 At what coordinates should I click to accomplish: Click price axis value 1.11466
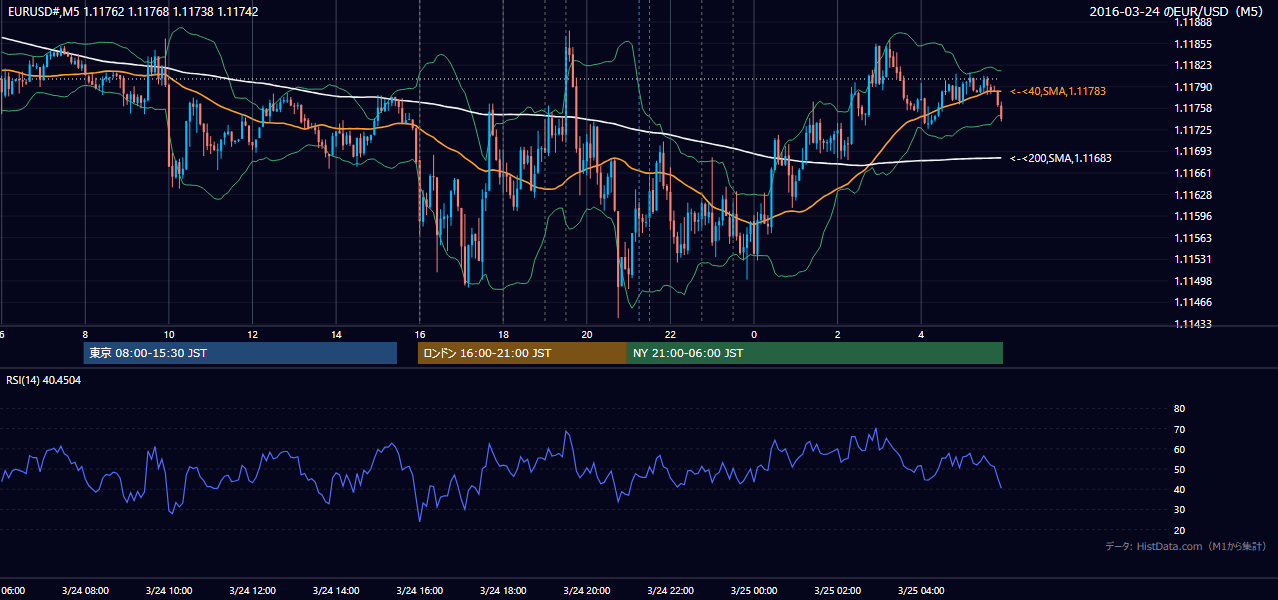tap(1193, 302)
